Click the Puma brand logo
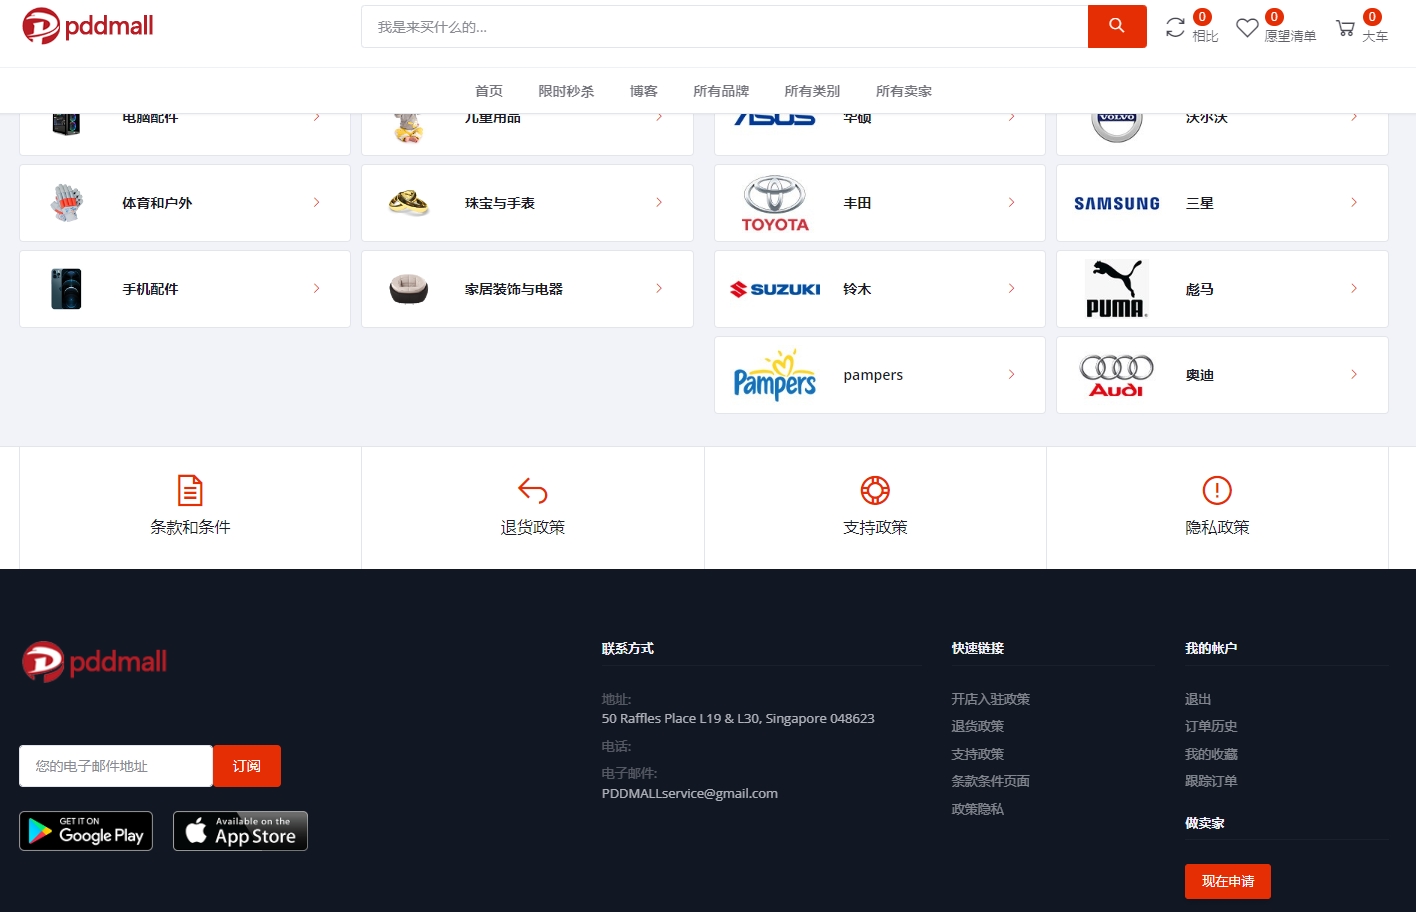This screenshot has height=912, width=1416. click(1117, 289)
